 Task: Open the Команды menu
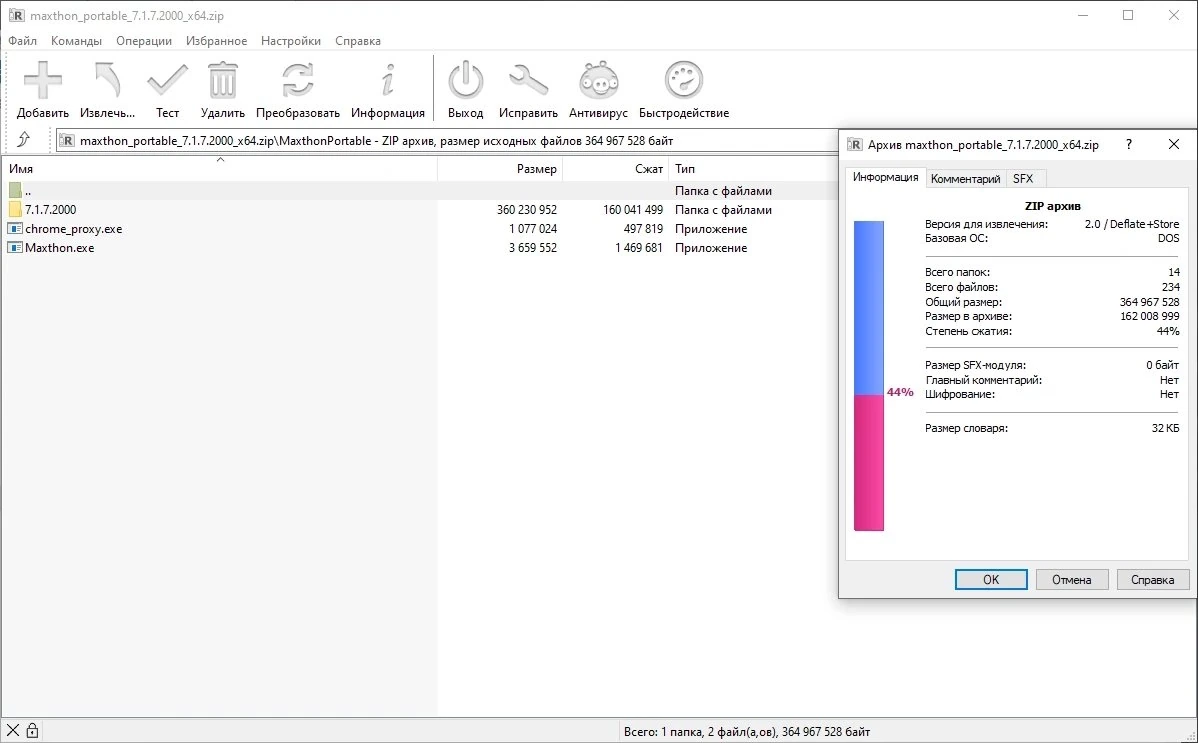point(76,41)
